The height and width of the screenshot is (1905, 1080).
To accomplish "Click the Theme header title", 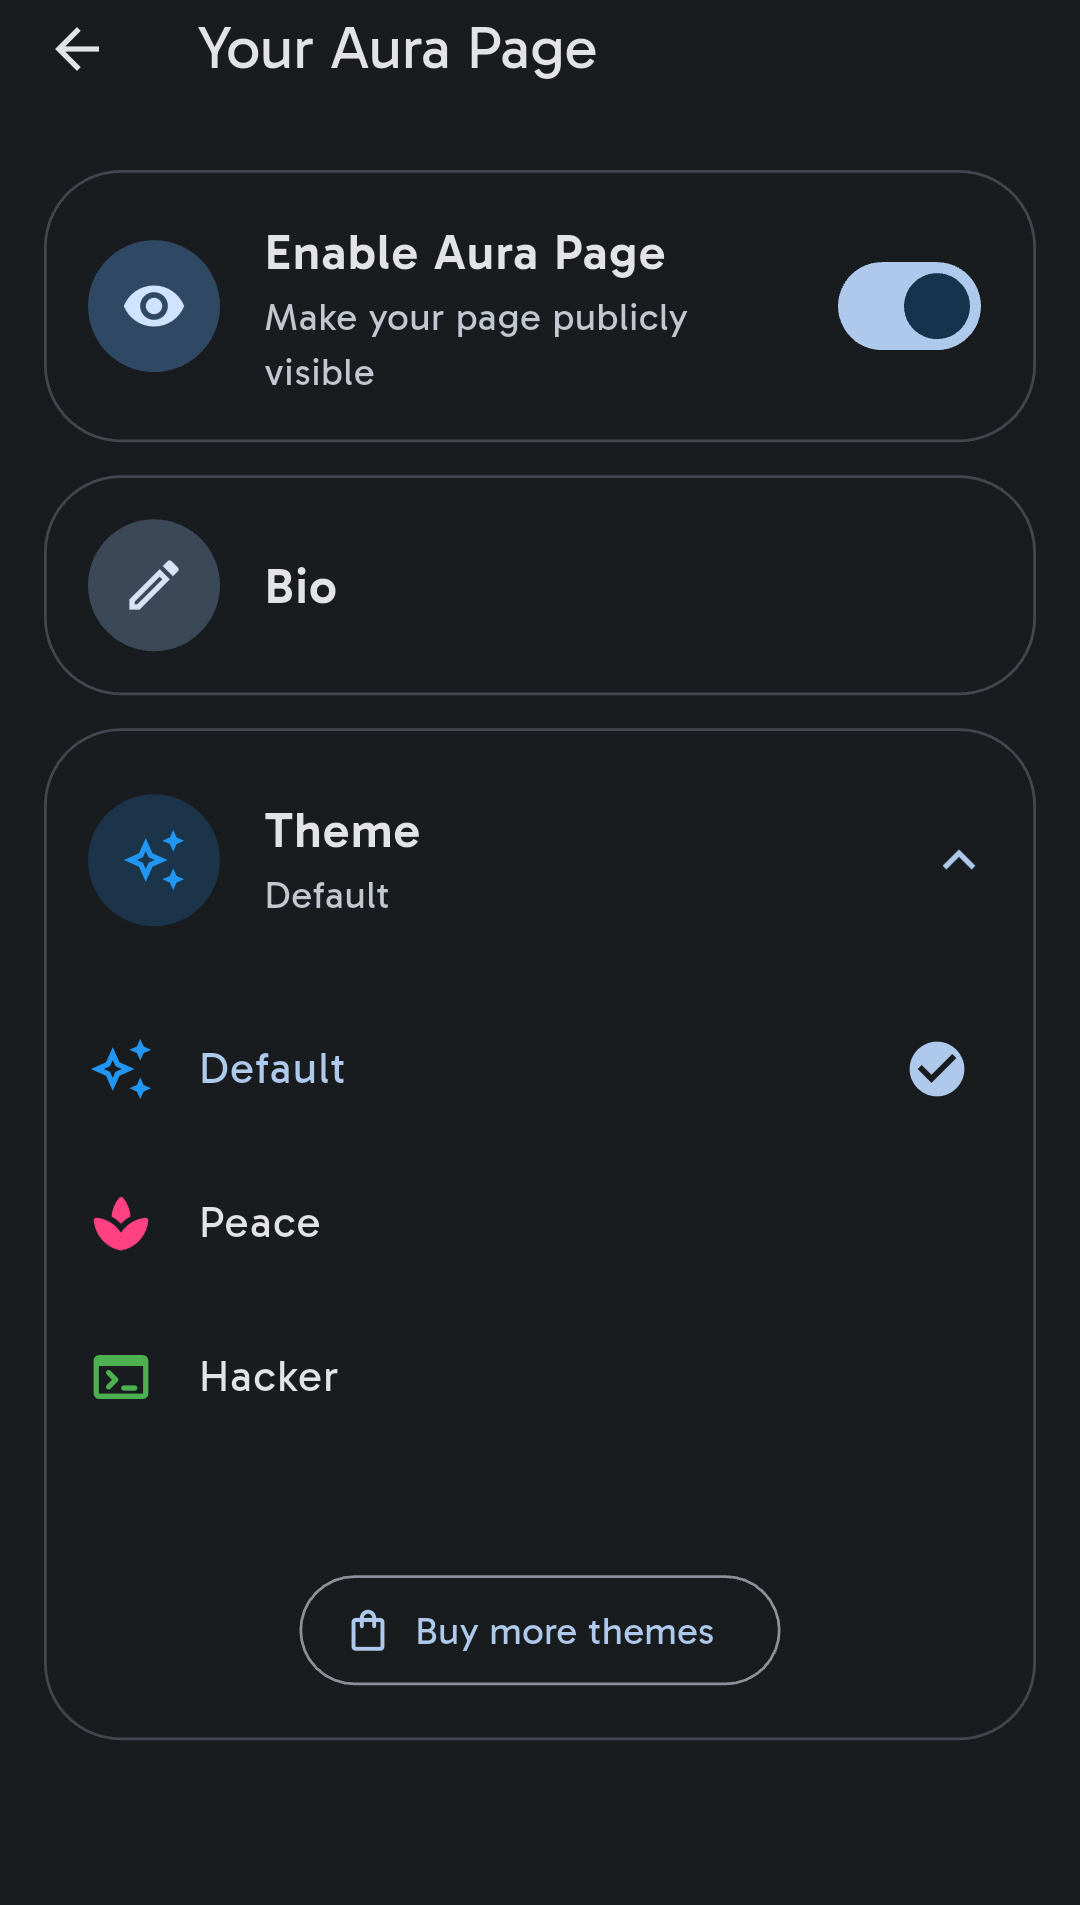I will coord(342,831).
